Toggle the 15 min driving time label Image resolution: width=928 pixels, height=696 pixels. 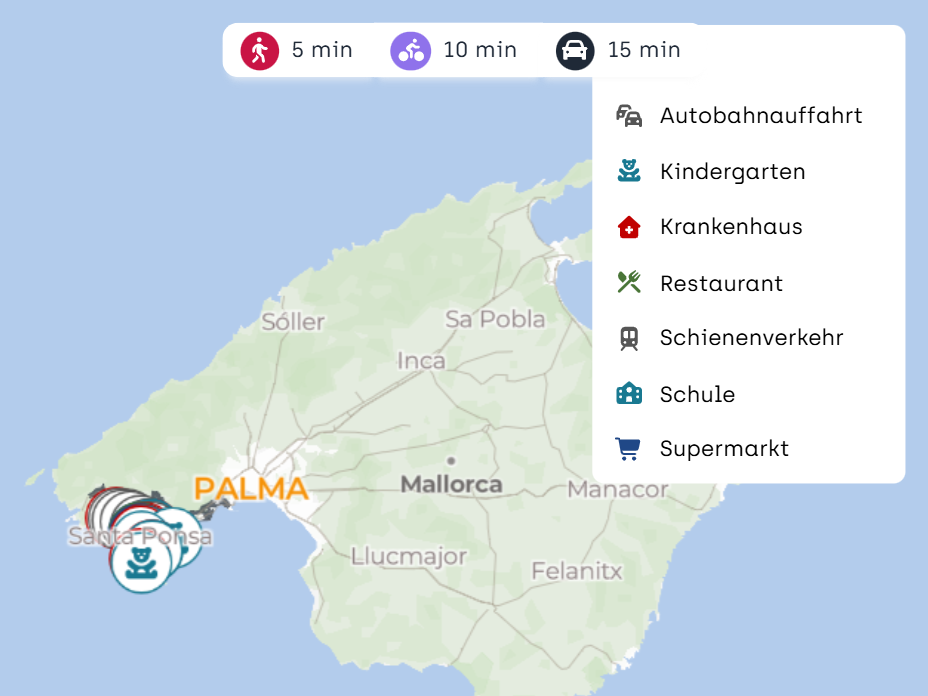tap(644, 50)
